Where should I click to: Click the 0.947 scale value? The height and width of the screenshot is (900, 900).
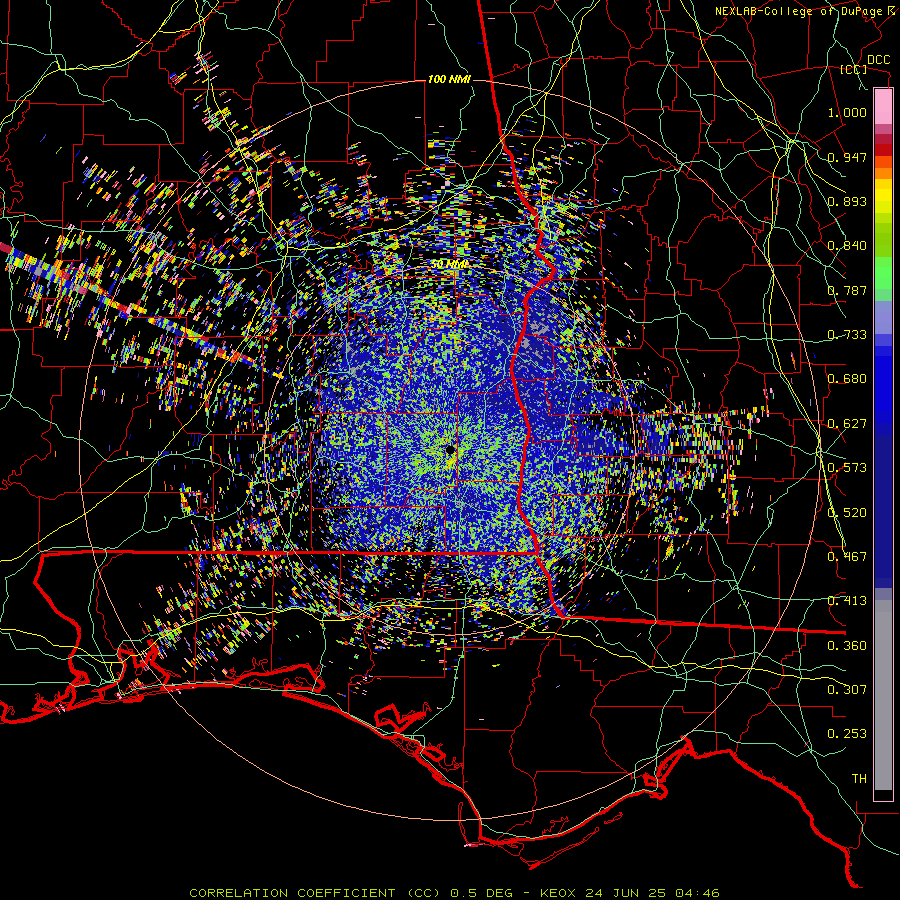[847, 157]
